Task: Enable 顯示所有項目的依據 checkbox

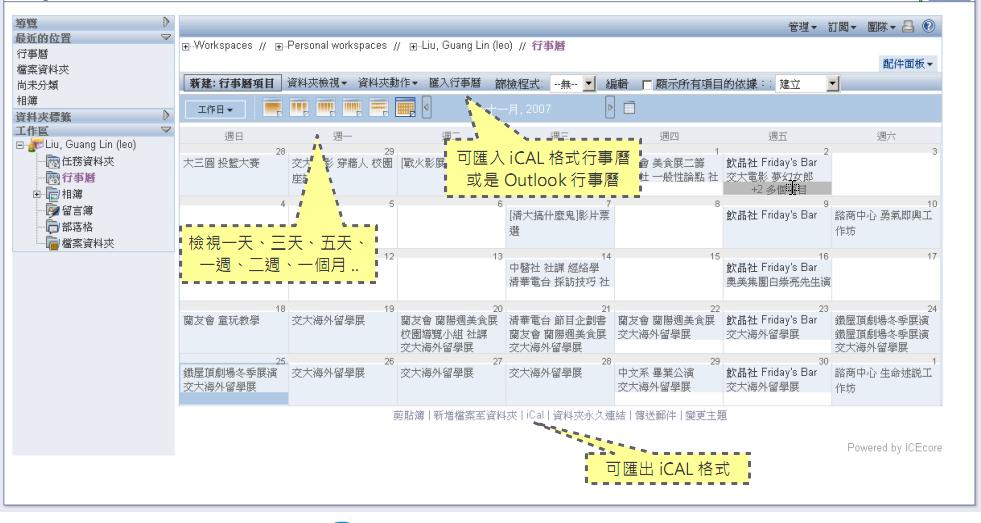Action: 647,84
